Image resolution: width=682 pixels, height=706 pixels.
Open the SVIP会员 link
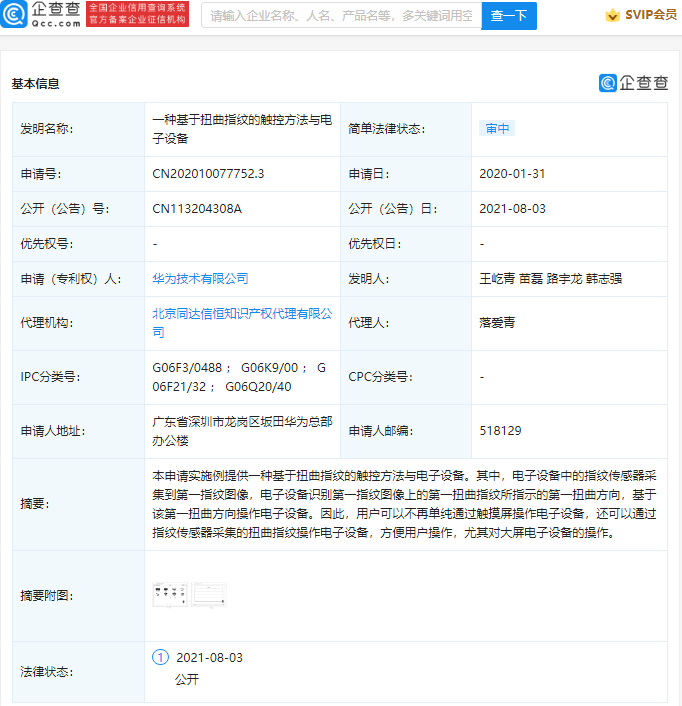[650, 15]
